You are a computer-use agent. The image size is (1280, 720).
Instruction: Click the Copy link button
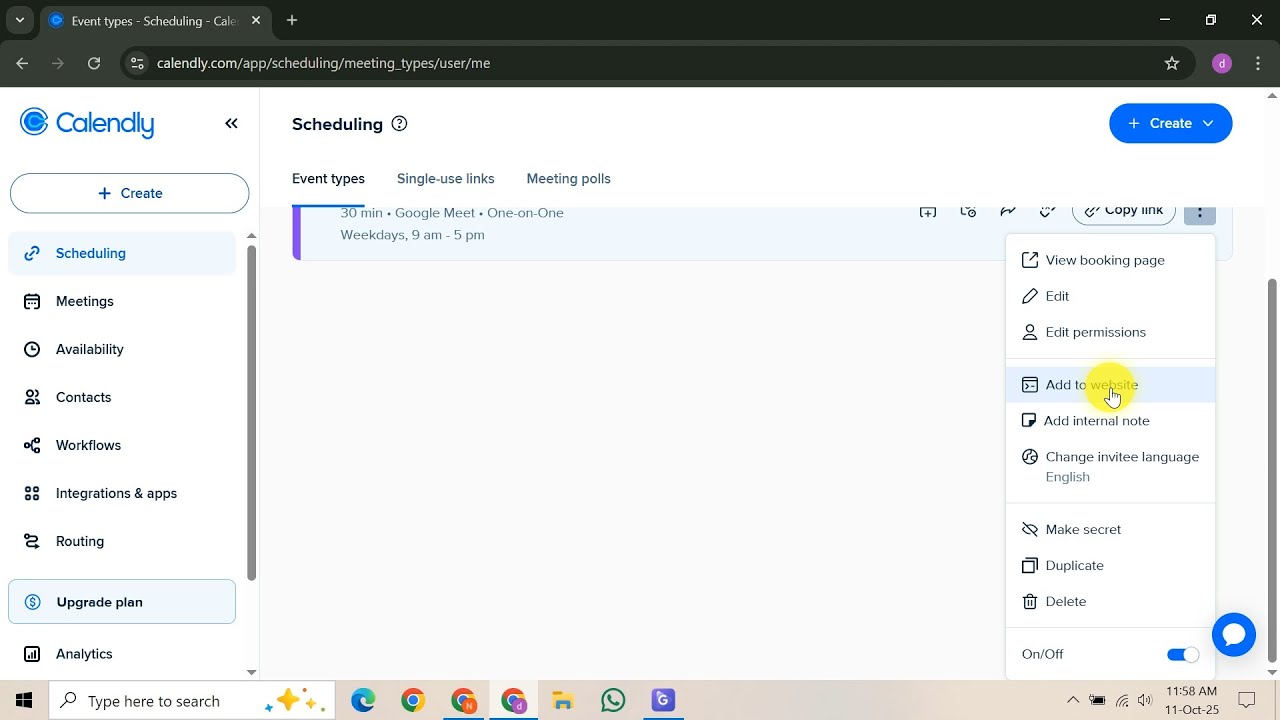tap(1123, 212)
